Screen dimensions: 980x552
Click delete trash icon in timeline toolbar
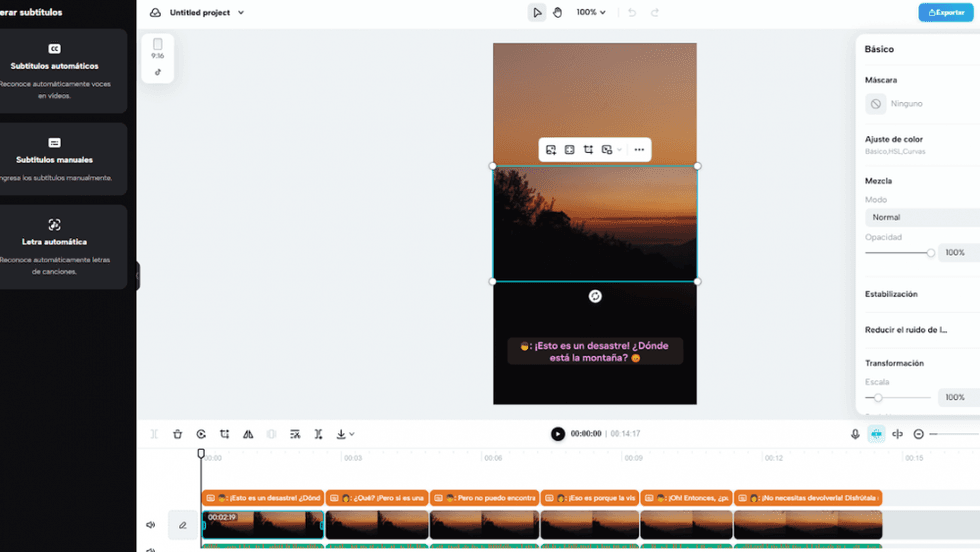click(178, 434)
